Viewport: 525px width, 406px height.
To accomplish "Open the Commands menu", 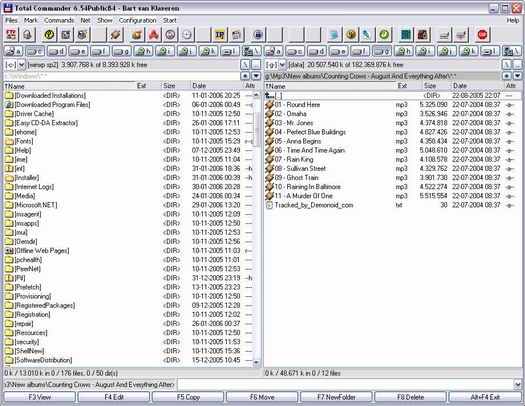I will click(59, 20).
